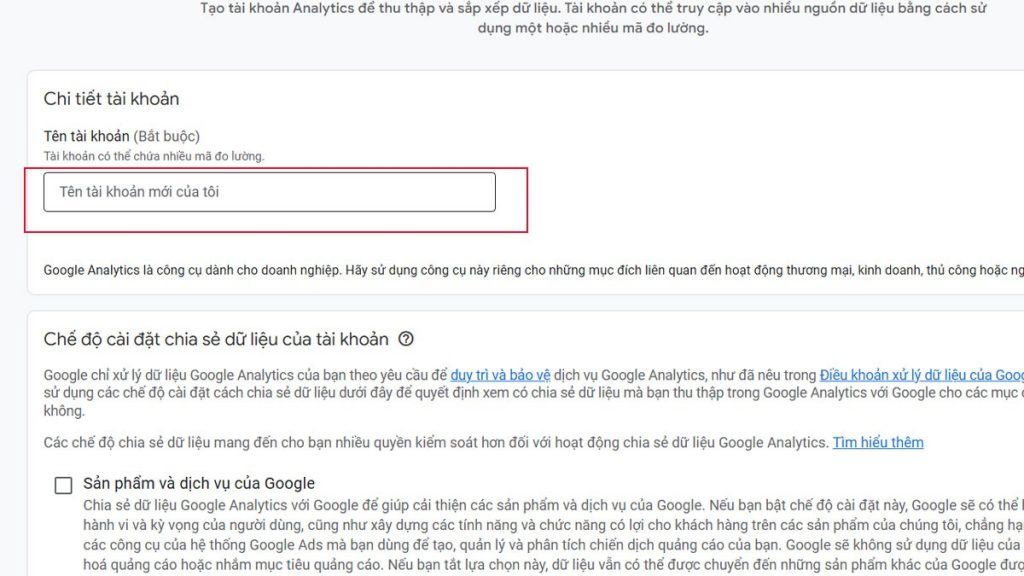Screen dimensions: 1024x576
Task: Focus the 'Tên tài khoản mới của tôi' input field
Action: 269,192
